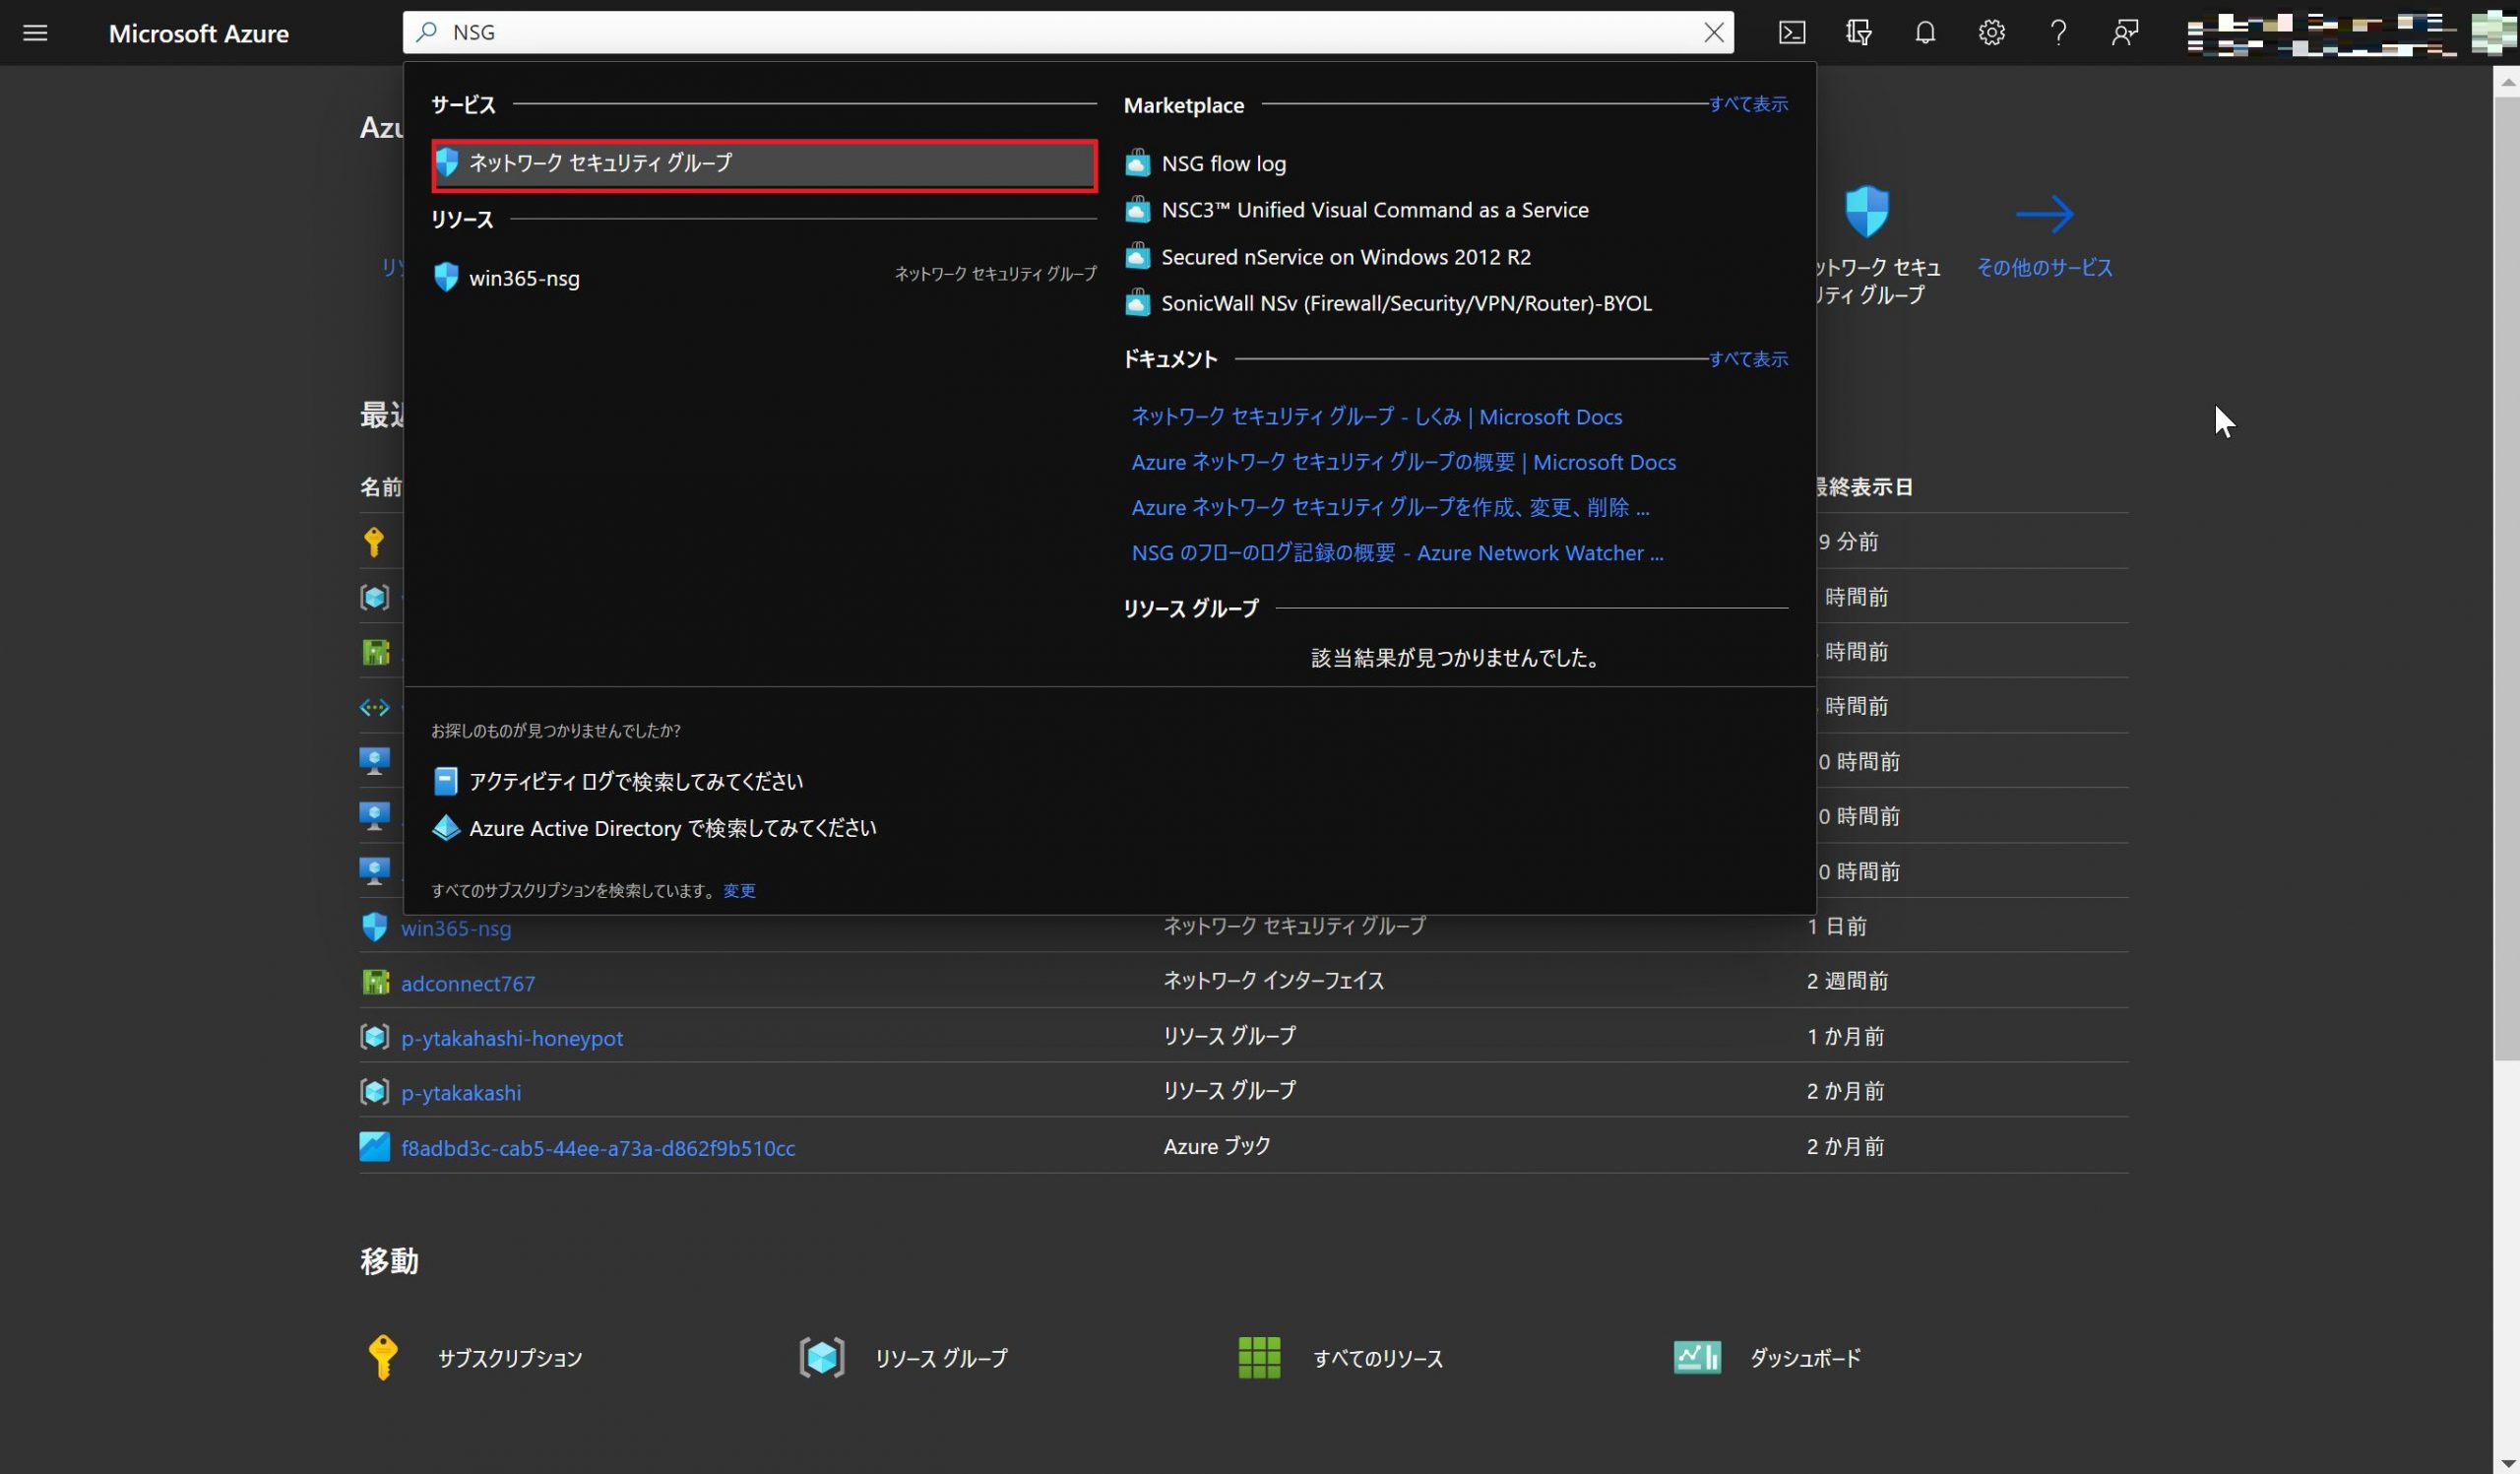Click the その他のサービス arrow icon
This screenshot has width=2520, height=1474.
tap(2044, 214)
